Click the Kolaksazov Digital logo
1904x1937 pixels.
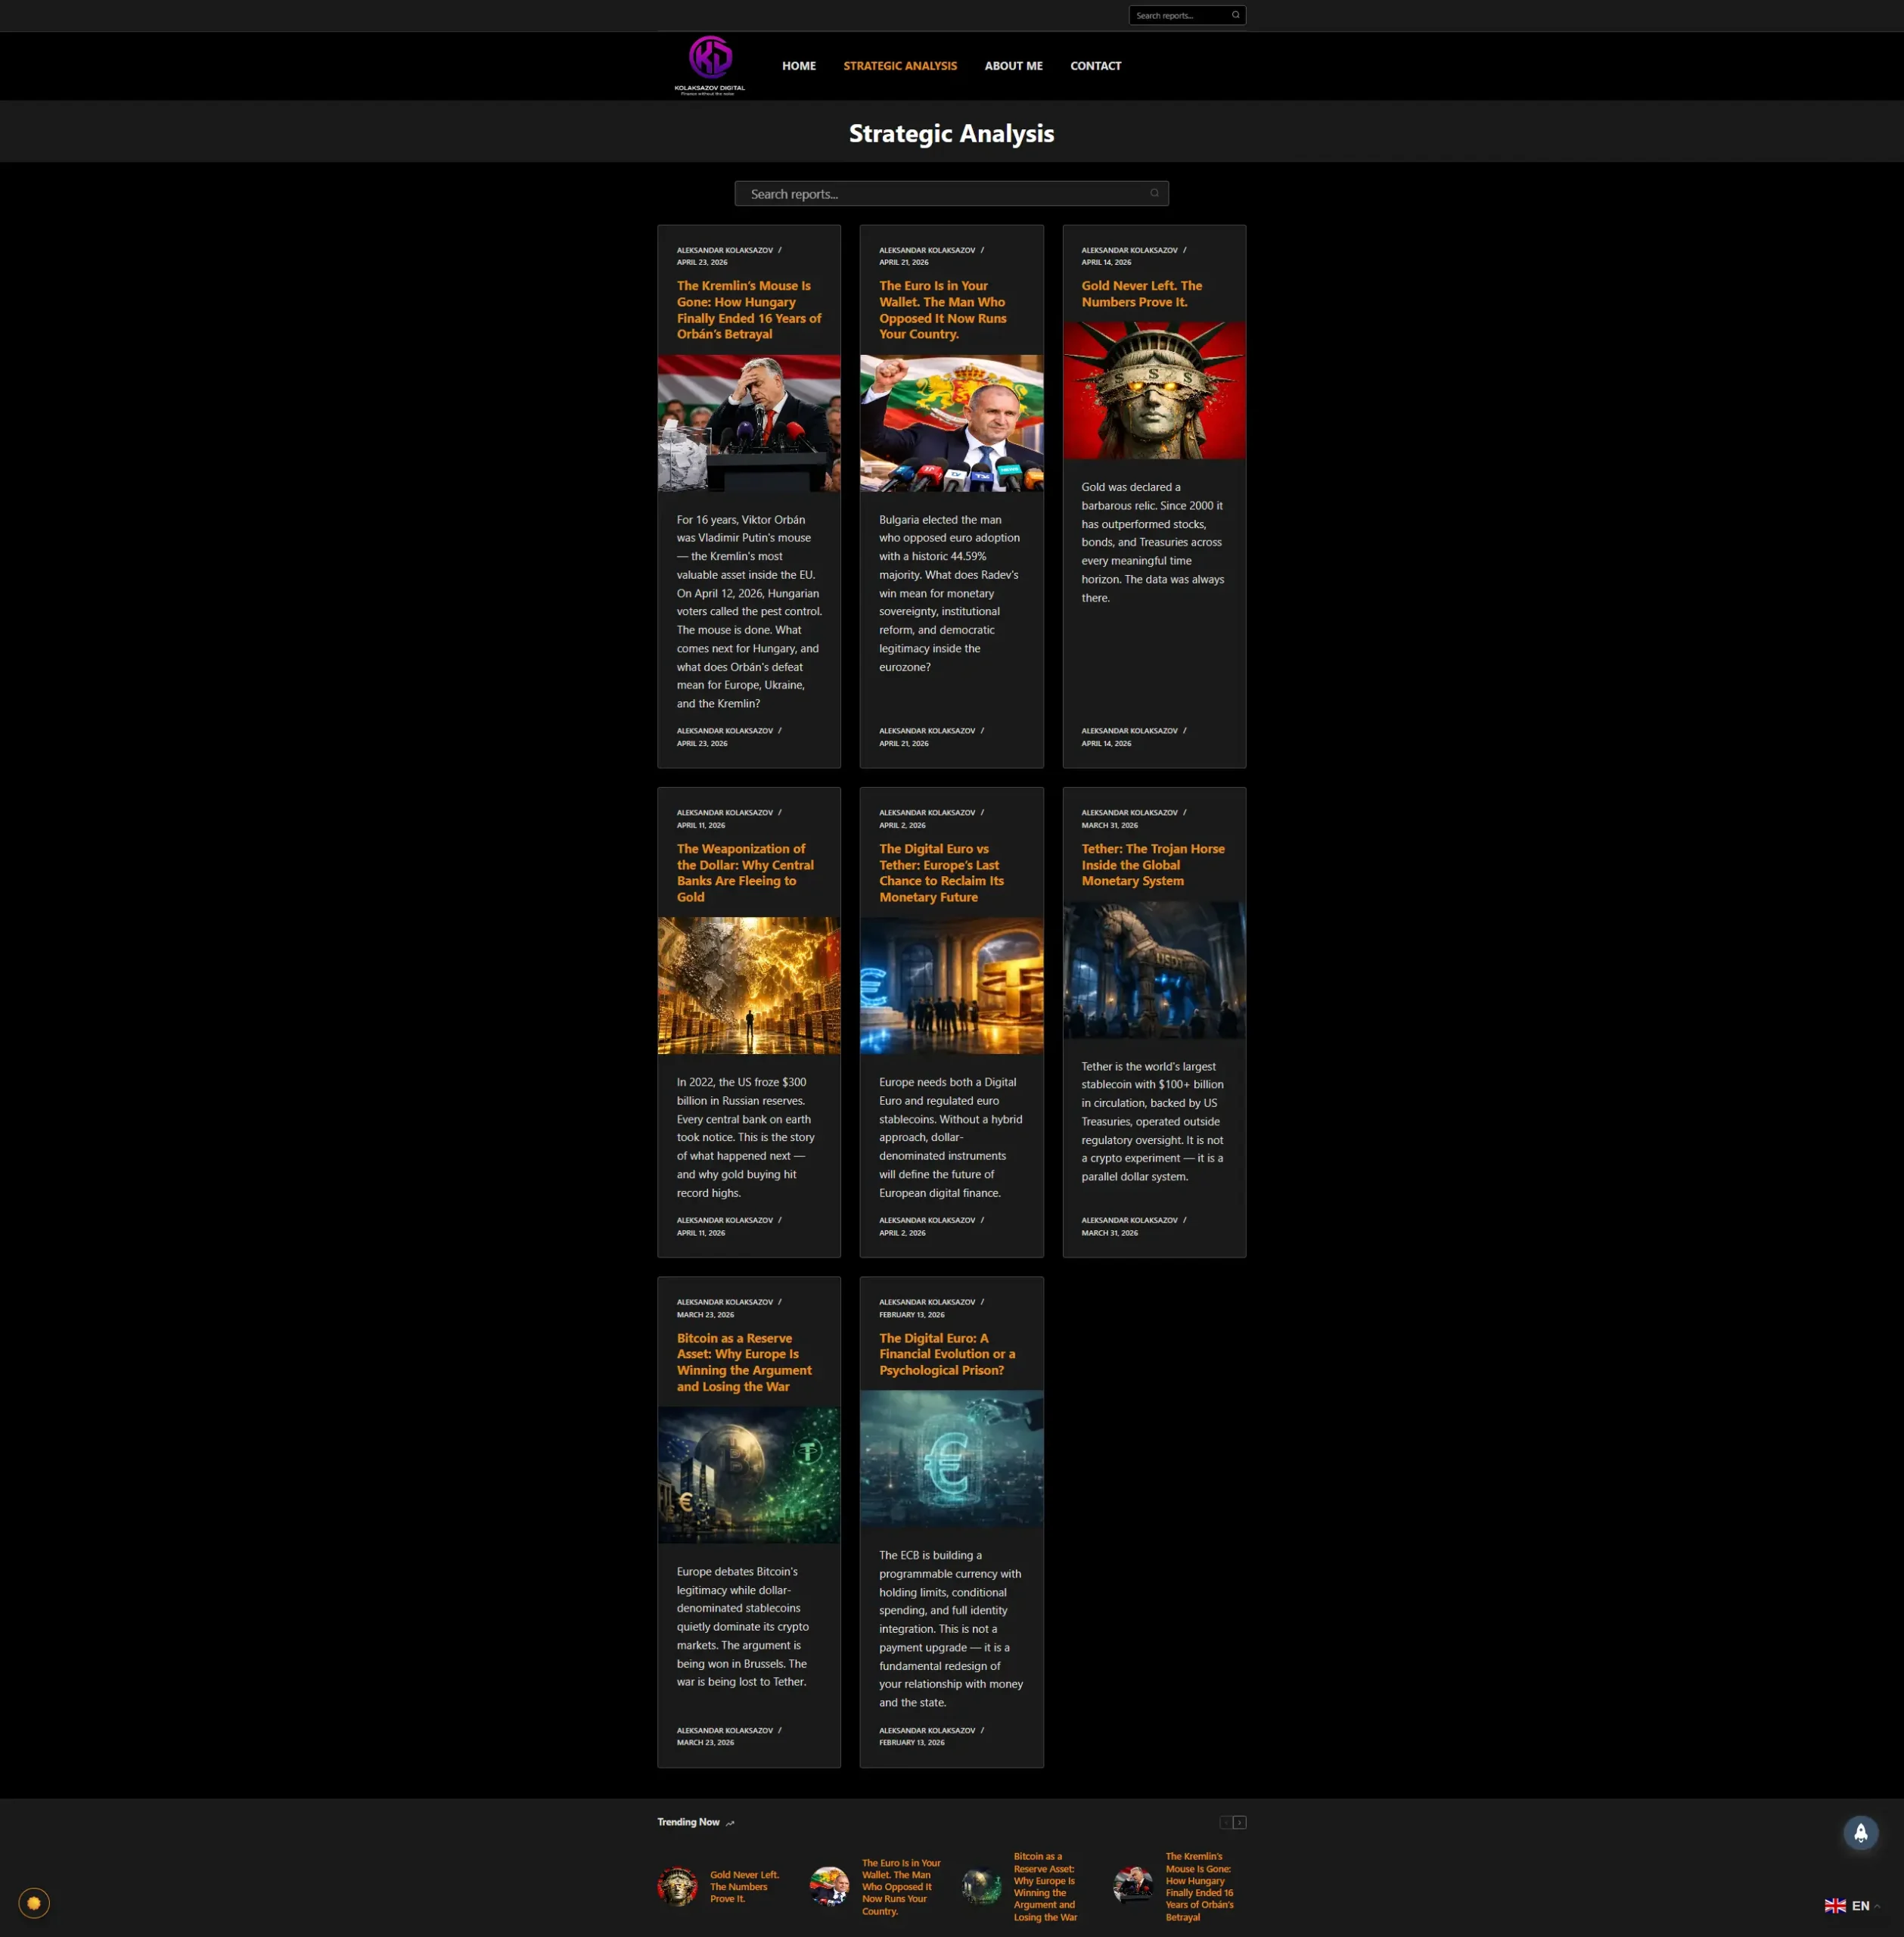[710, 66]
